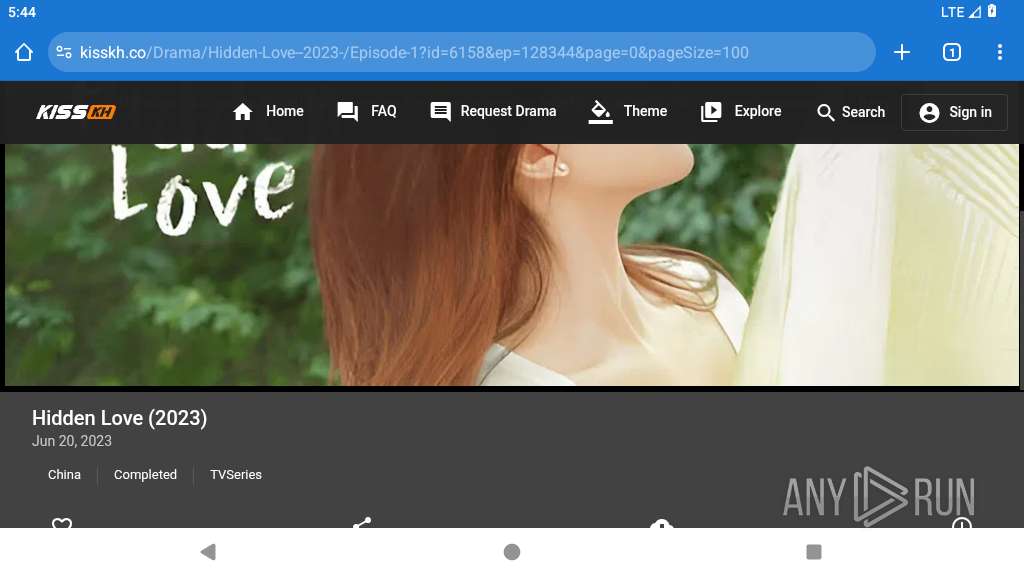Check the battery indicator in status bar

pos(992,11)
